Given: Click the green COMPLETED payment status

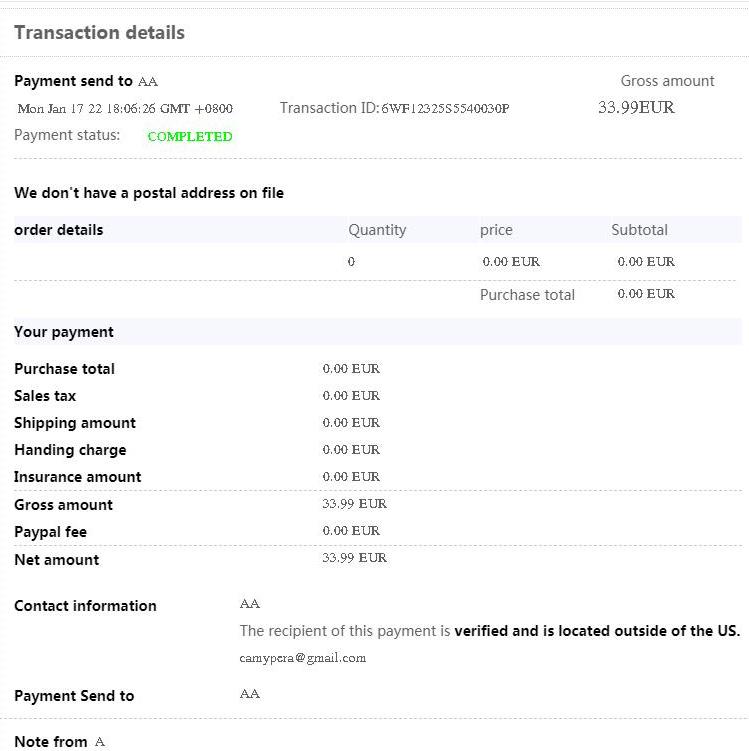Looking at the screenshot, I should tap(189, 137).
